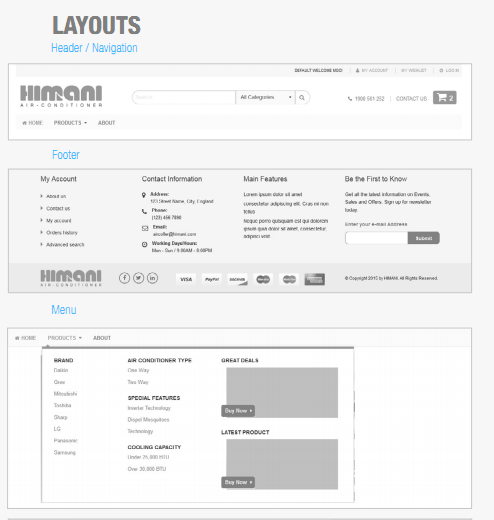Click Buy Now under Great Deals
The image size is (494, 520).
pos(238,411)
